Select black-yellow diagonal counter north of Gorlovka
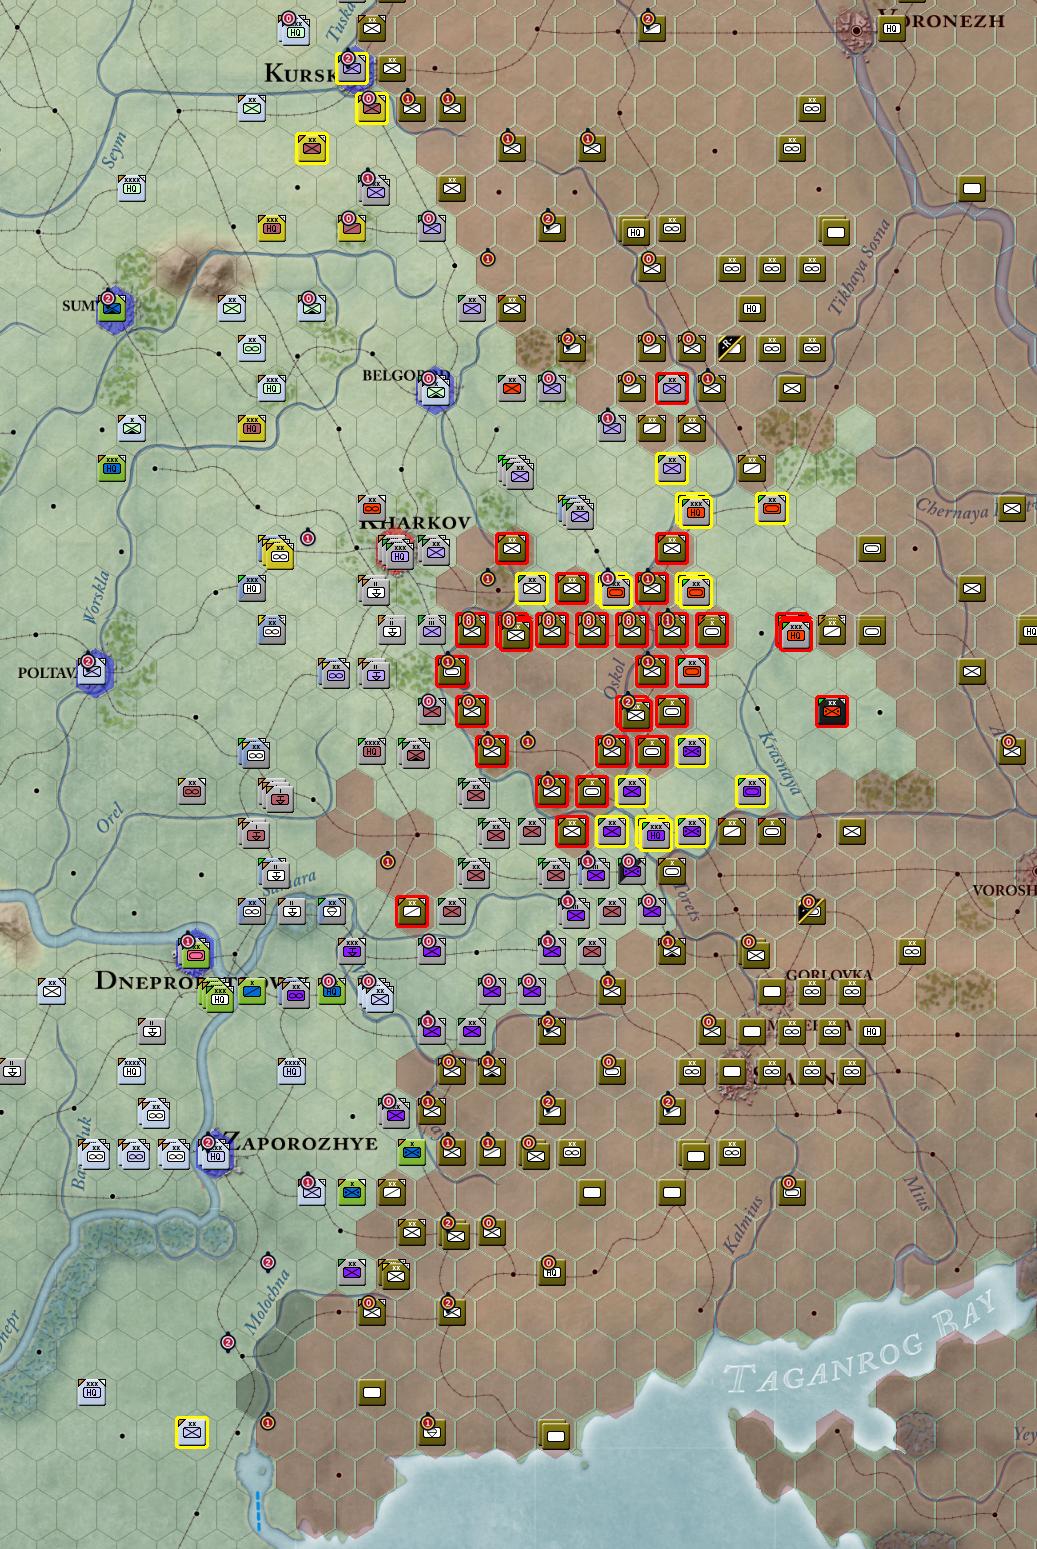 811,909
